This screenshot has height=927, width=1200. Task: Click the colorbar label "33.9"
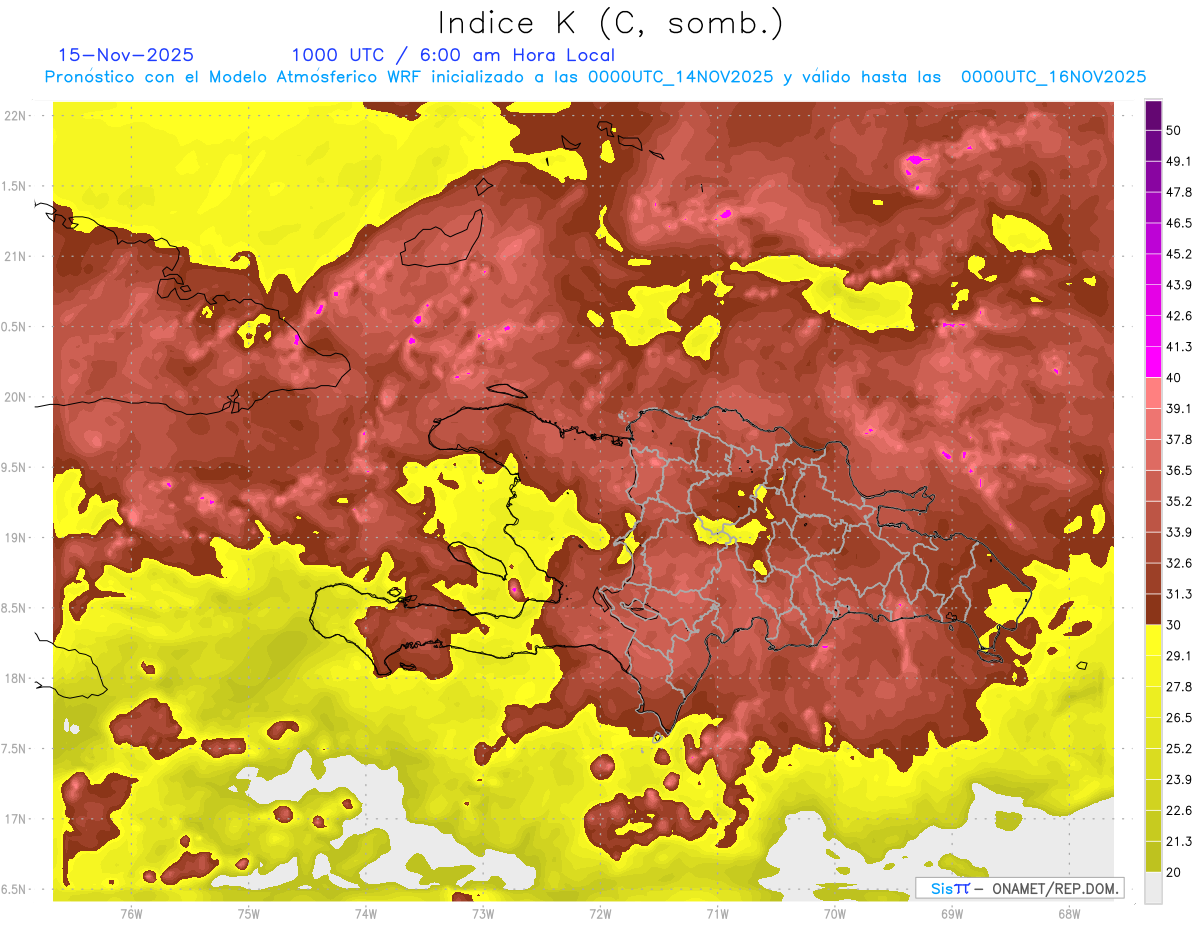pyautogui.click(x=1179, y=532)
